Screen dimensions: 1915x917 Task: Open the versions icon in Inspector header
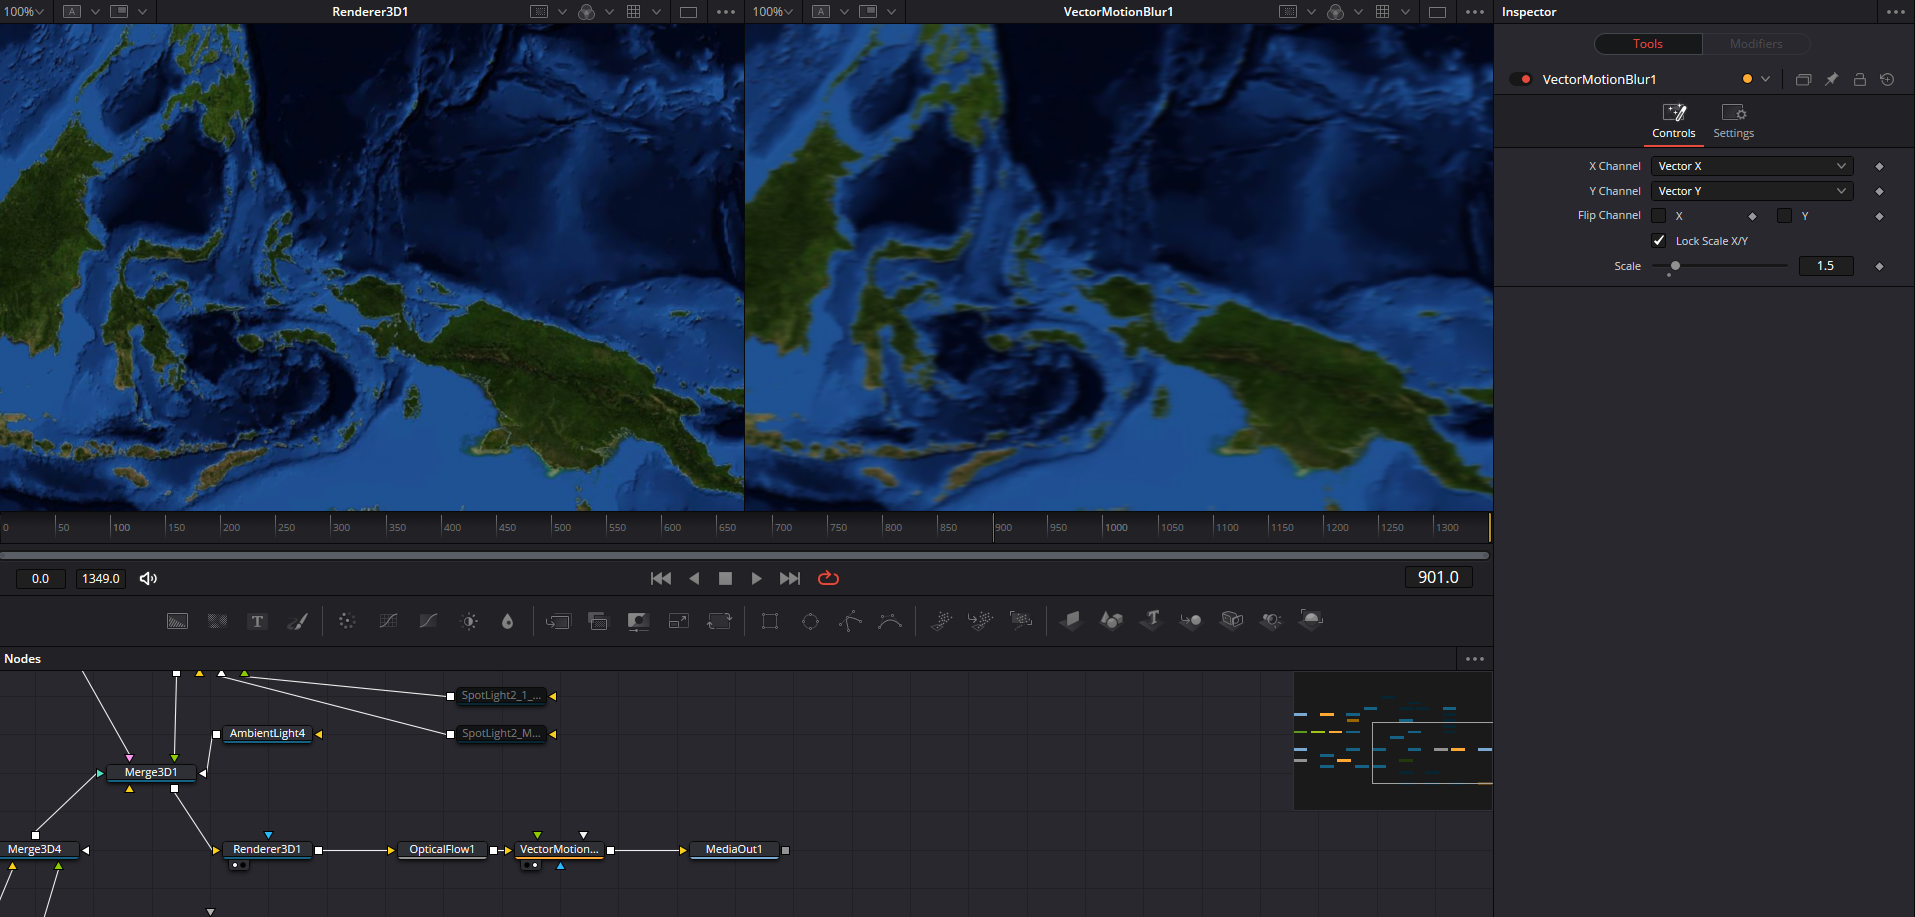point(1803,79)
